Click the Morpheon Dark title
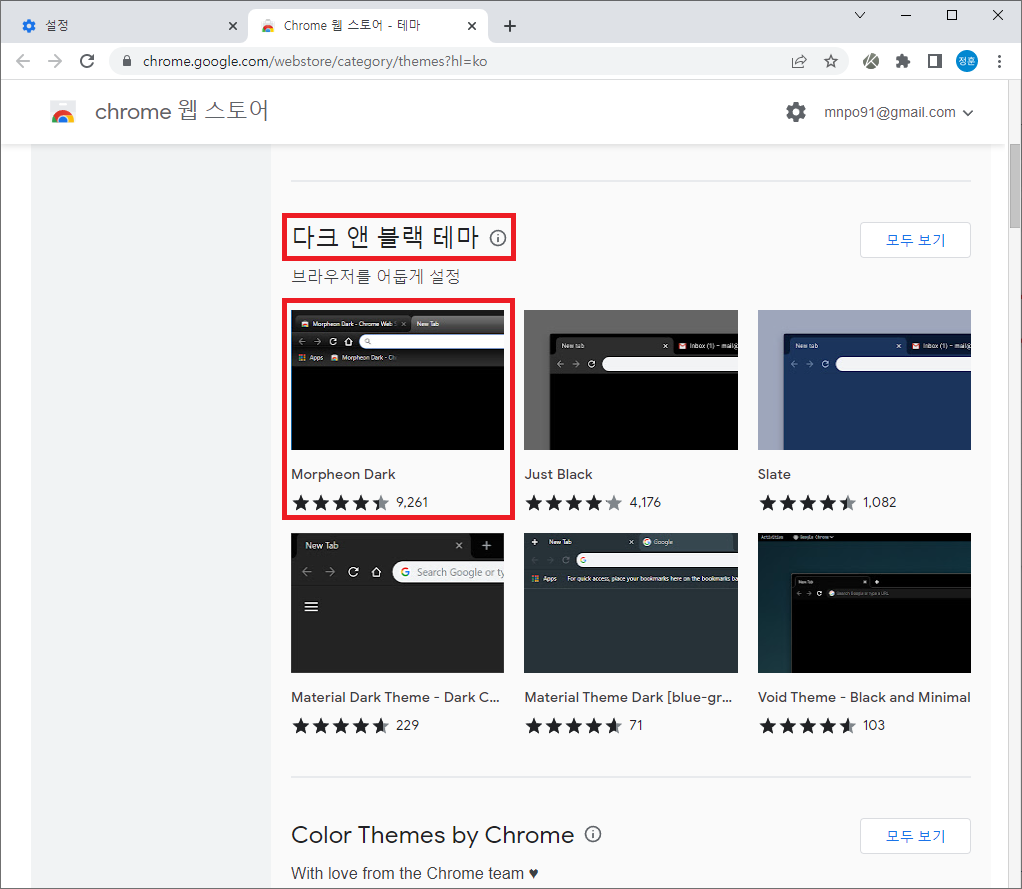 click(343, 474)
